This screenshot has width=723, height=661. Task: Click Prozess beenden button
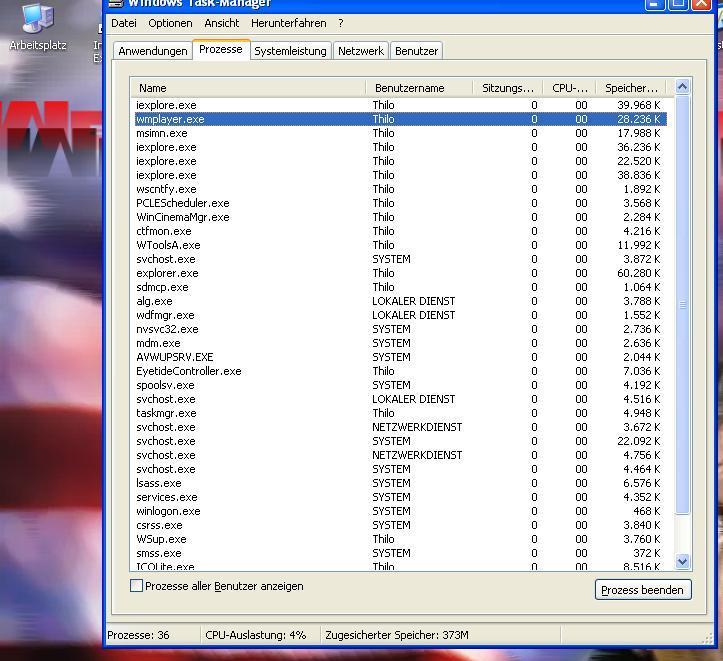point(643,590)
